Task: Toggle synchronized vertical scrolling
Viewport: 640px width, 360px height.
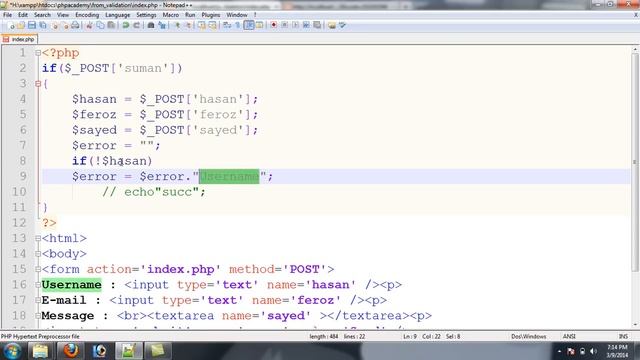Action: click(202, 25)
